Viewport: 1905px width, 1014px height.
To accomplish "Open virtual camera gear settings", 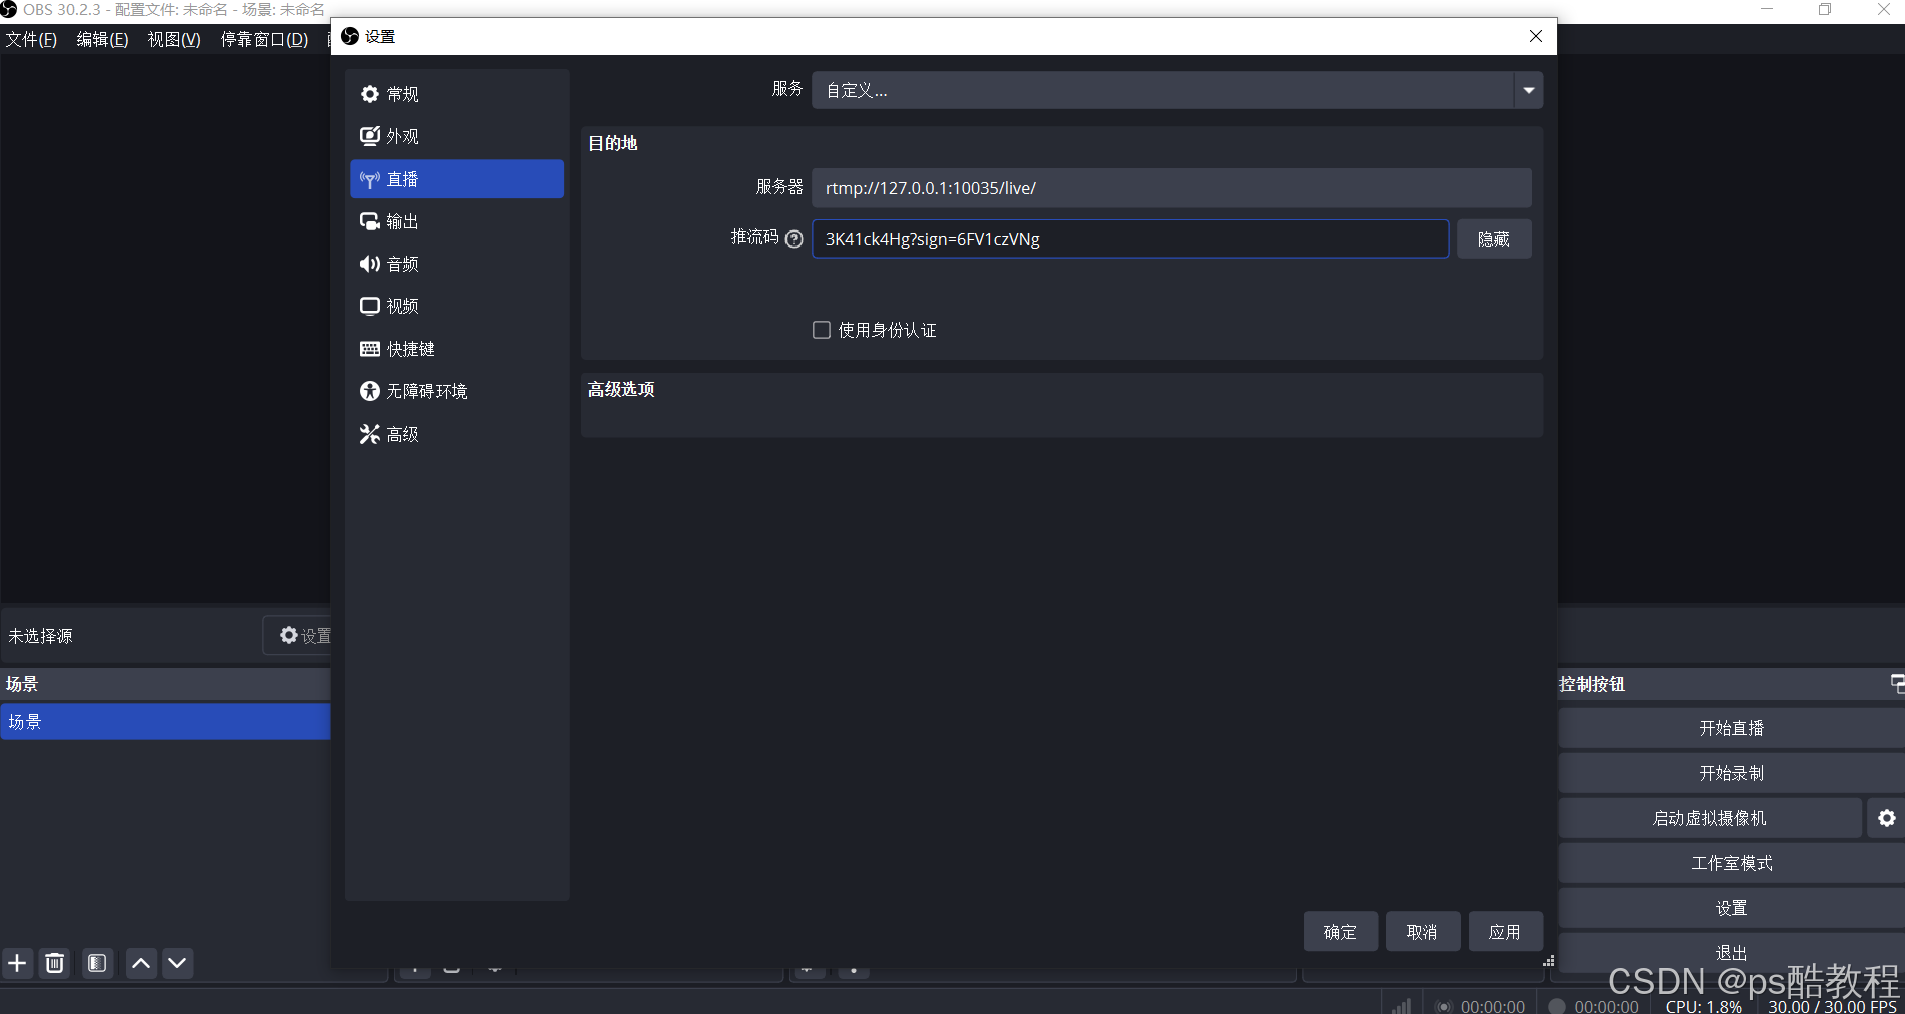I will [x=1886, y=818].
